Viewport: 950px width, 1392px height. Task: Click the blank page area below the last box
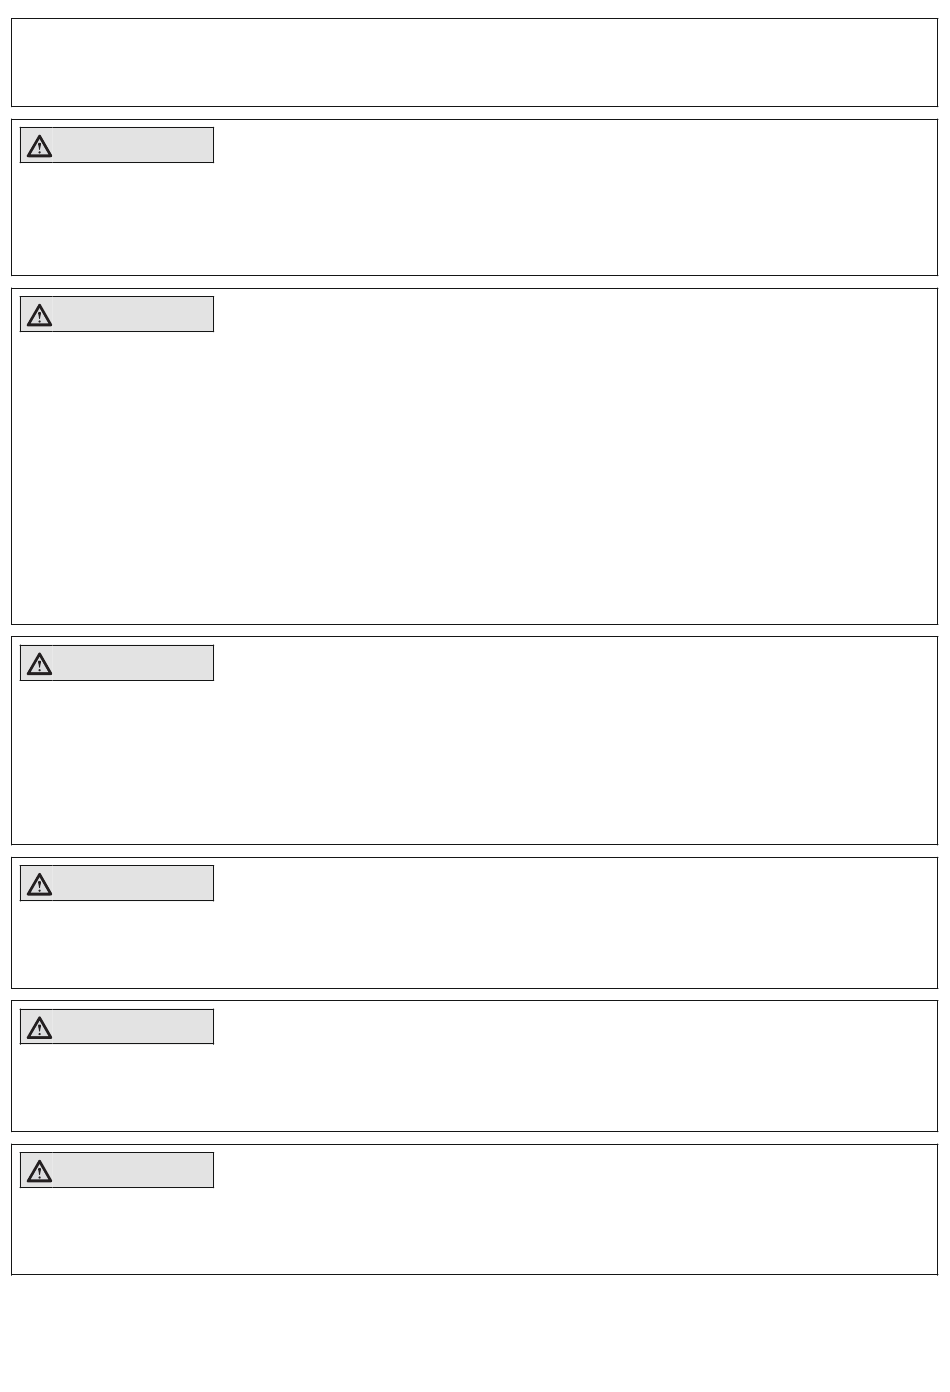474,1335
